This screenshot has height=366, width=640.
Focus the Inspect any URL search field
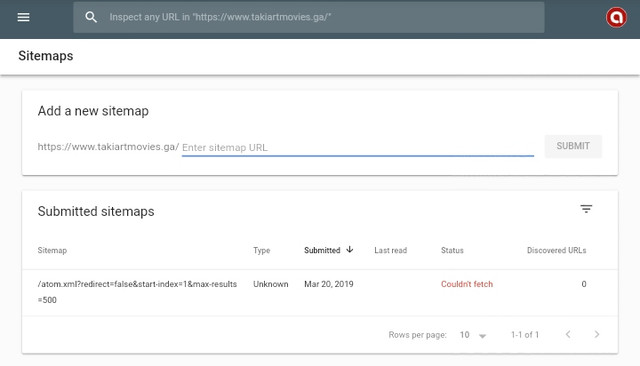coord(309,17)
